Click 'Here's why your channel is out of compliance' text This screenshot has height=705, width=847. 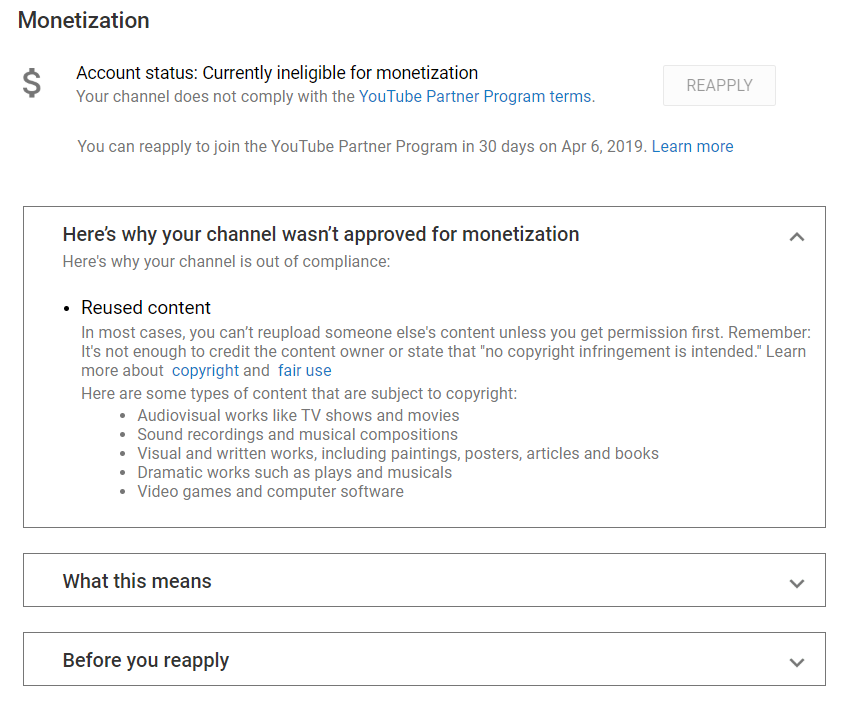[x=226, y=261]
